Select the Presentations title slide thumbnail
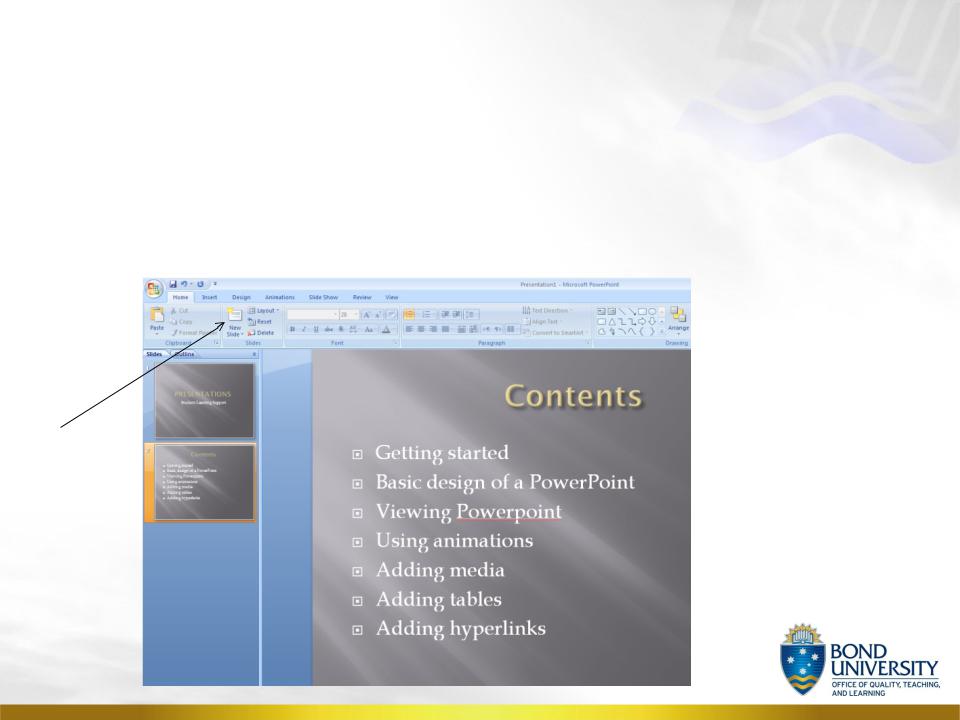 [x=204, y=401]
